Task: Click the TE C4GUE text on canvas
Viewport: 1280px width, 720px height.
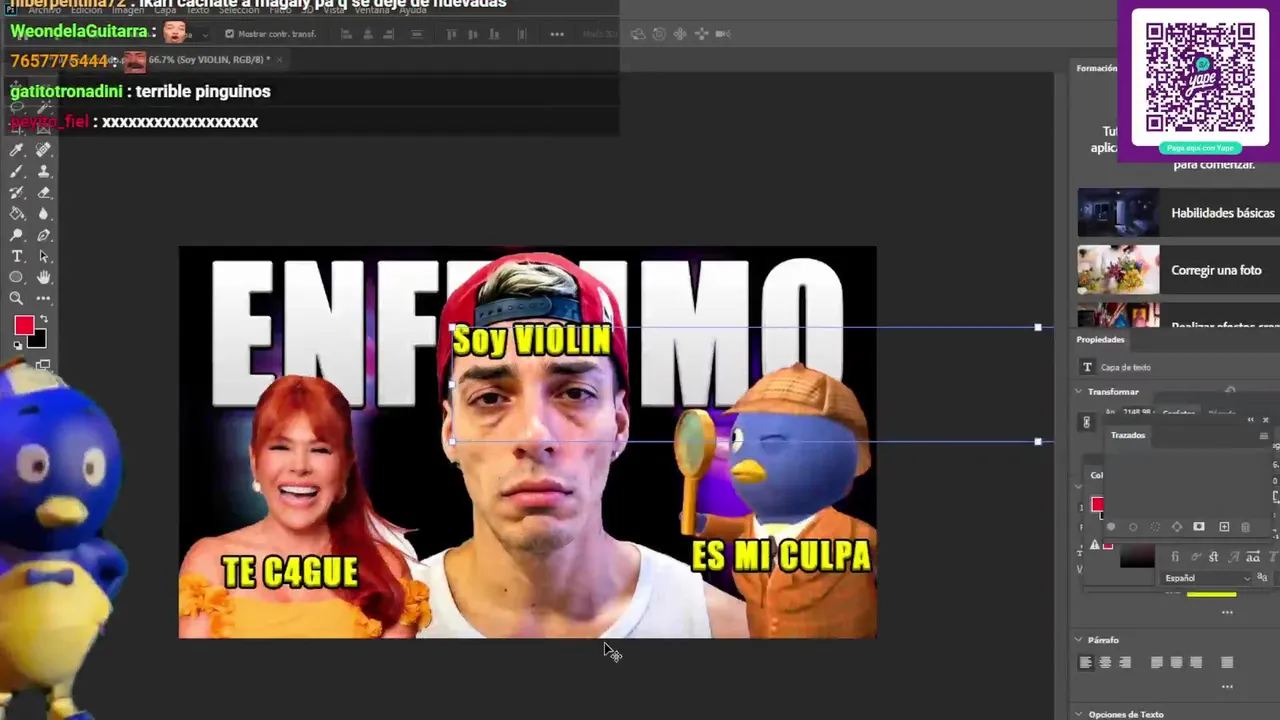Action: pos(290,572)
